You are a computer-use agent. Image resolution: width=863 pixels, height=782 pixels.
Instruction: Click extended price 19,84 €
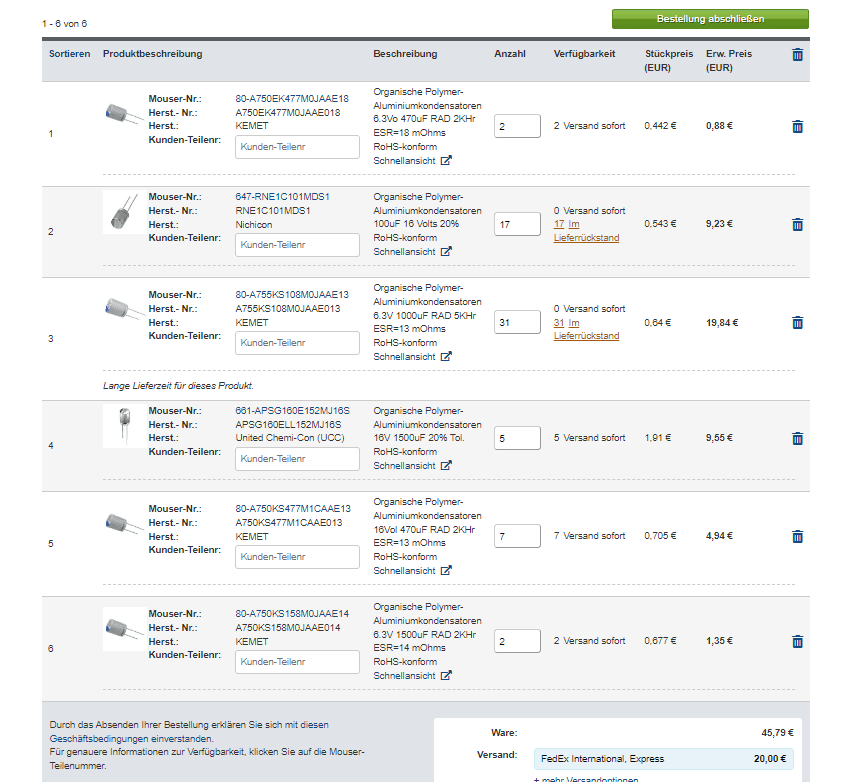722,322
